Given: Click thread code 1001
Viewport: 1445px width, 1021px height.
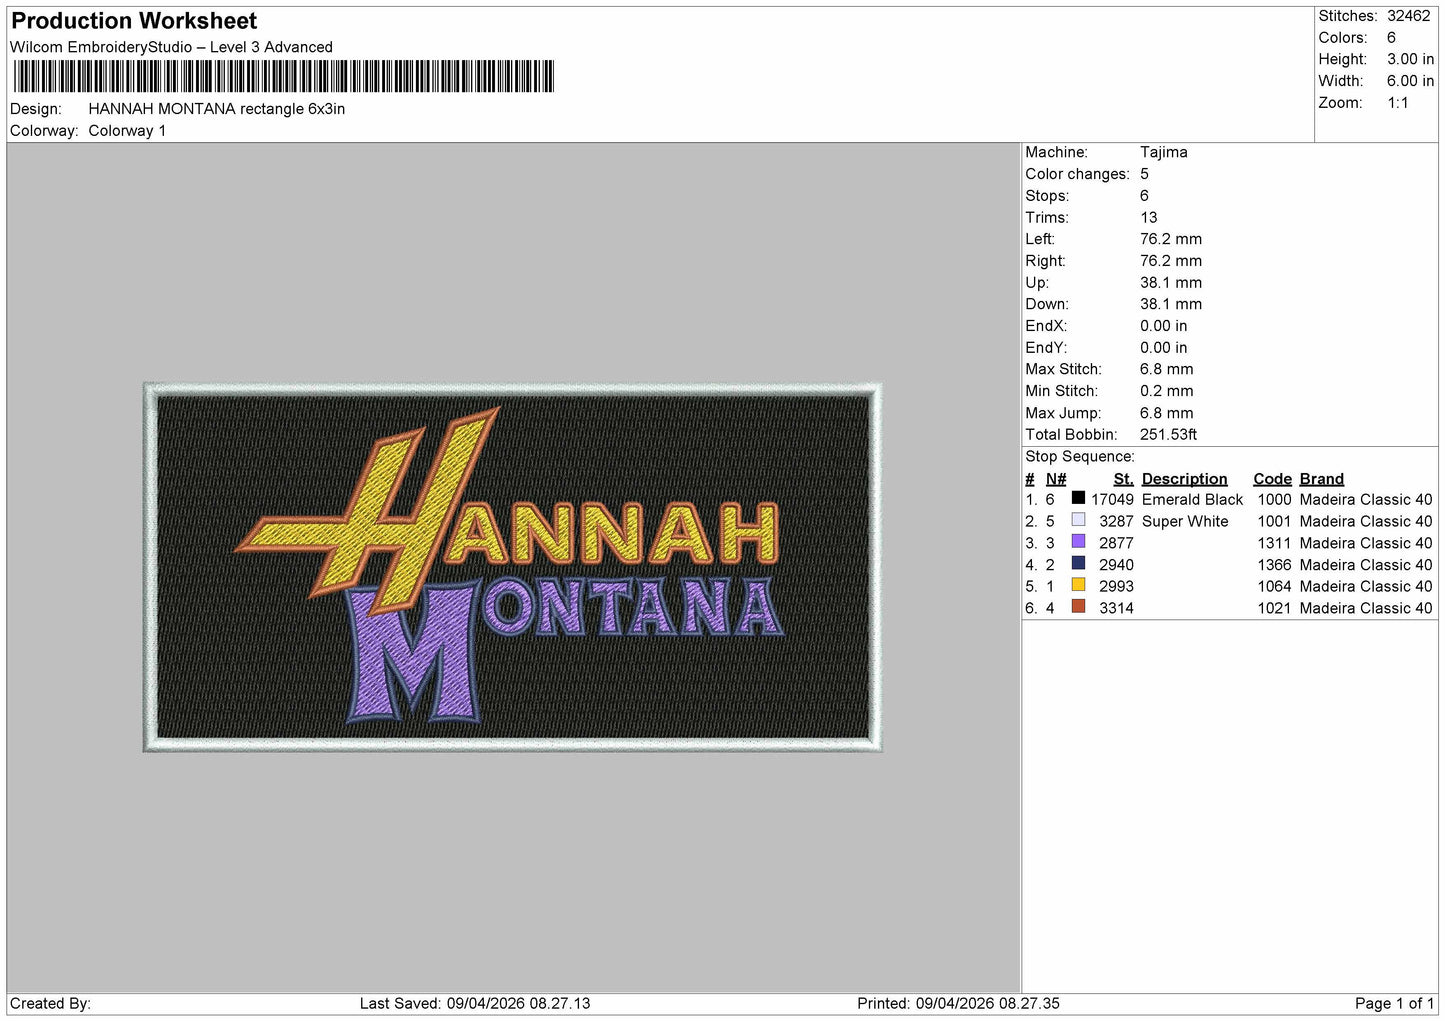Looking at the screenshot, I should [x=1275, y=521].
